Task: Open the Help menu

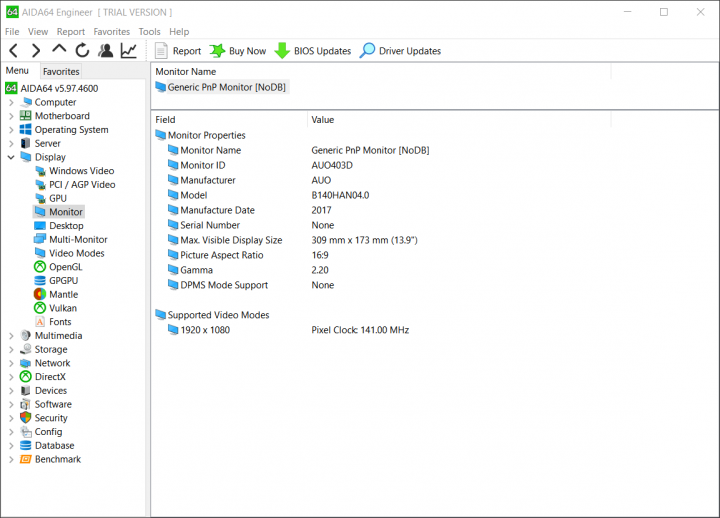Action: tap(179, 32)
